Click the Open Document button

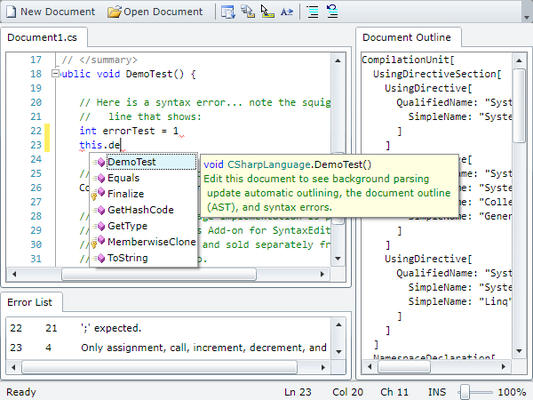coord(155,12)
